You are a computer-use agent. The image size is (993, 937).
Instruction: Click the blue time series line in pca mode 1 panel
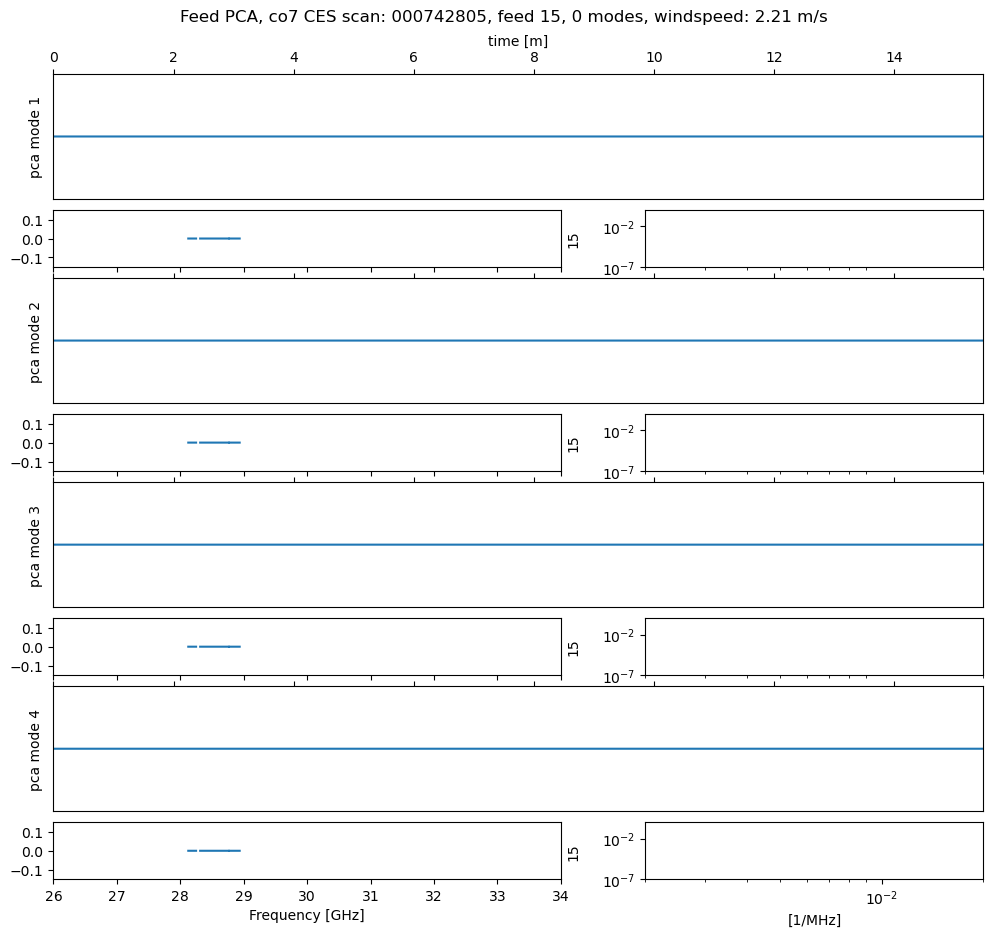(518, 136)
